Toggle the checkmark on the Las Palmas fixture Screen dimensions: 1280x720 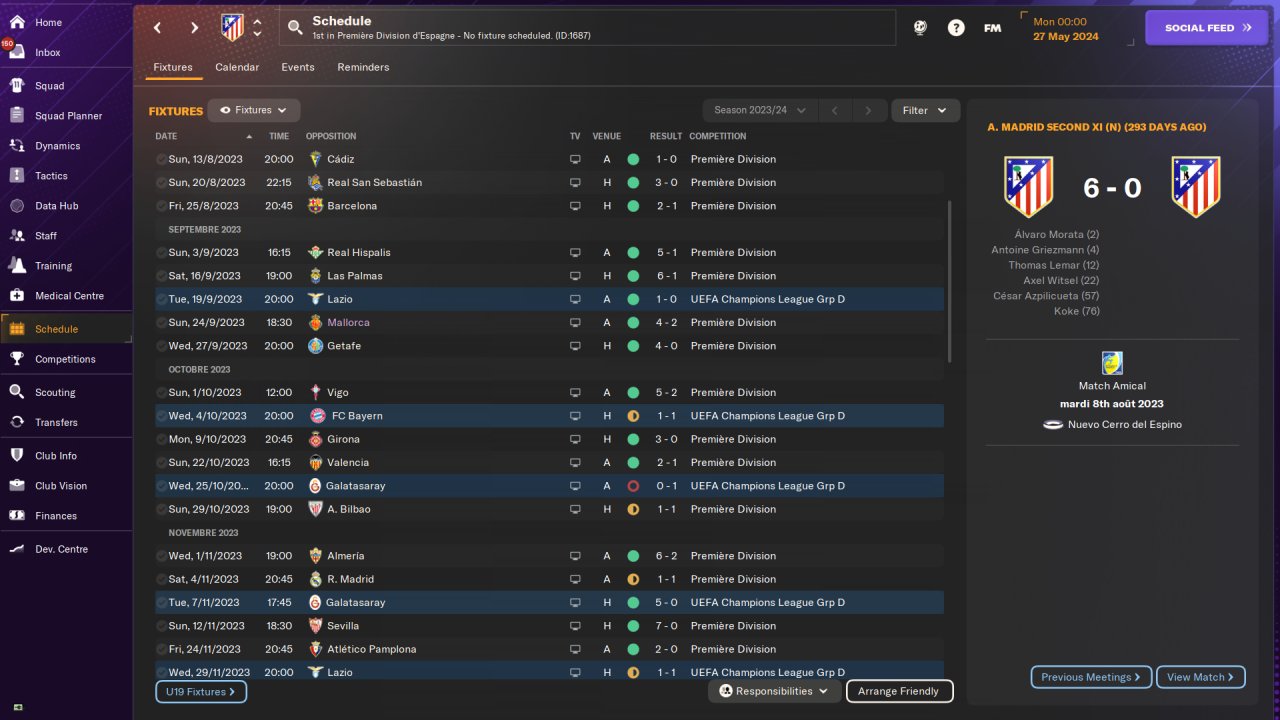161,276
